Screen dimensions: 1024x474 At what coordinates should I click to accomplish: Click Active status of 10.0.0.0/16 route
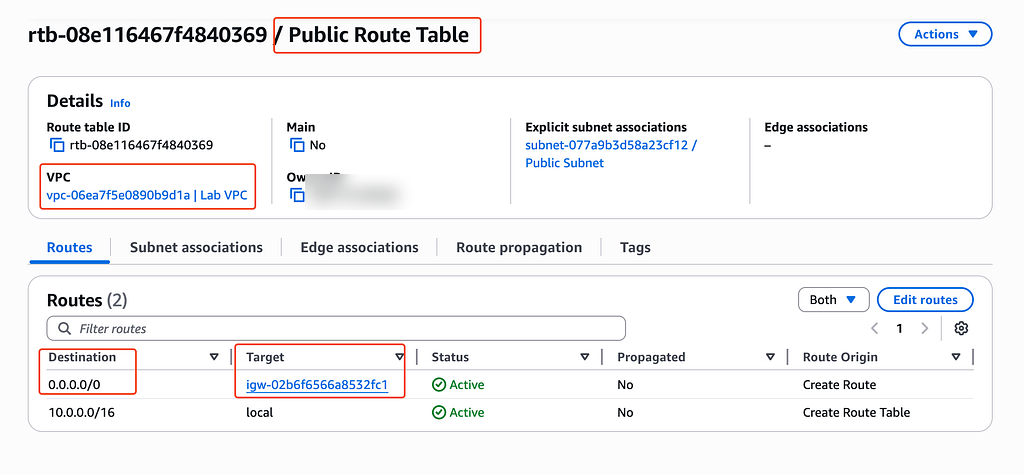(x=458, y=413)
